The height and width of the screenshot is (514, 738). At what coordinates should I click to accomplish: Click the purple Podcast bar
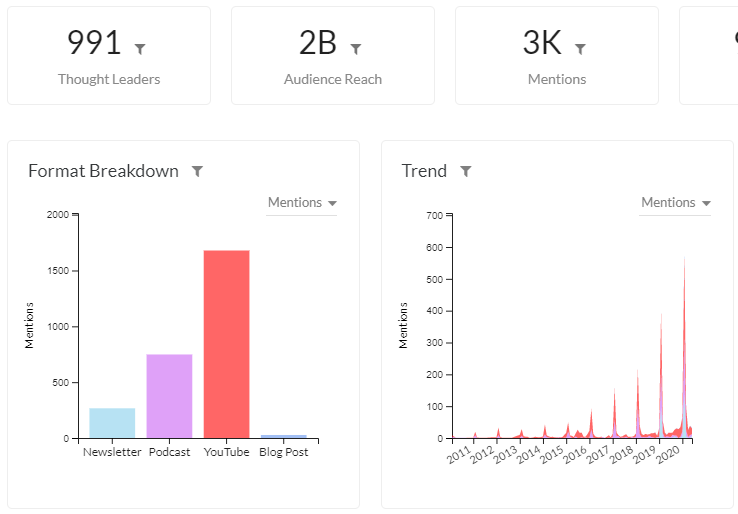169,396
